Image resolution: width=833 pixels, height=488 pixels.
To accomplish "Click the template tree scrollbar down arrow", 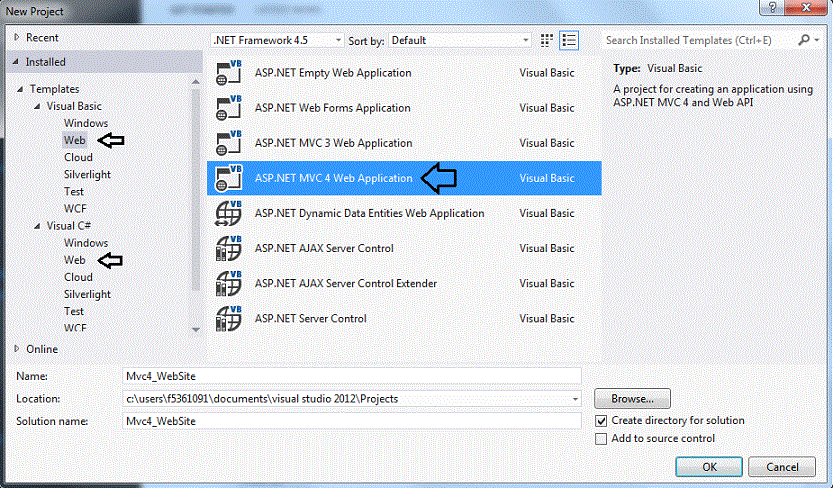I will (x=196, y=330).
